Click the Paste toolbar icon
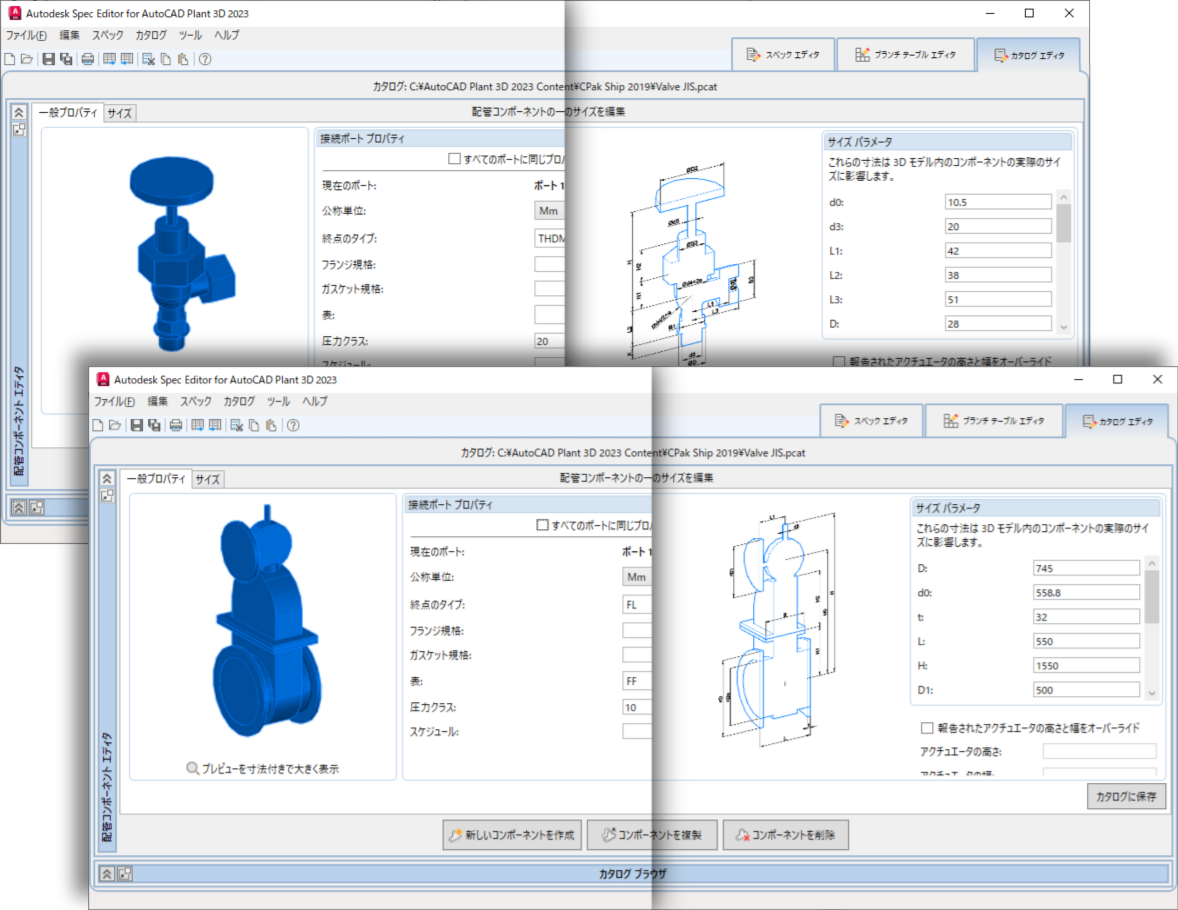 coord(272,424)
